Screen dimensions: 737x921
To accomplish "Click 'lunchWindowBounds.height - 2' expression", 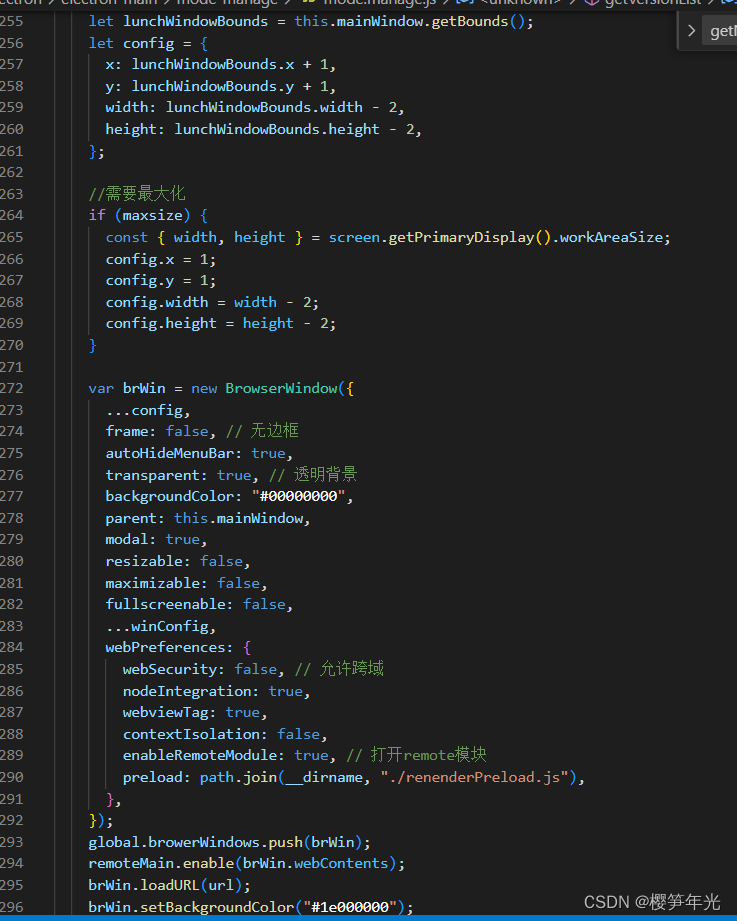I will tap(294, 129).
